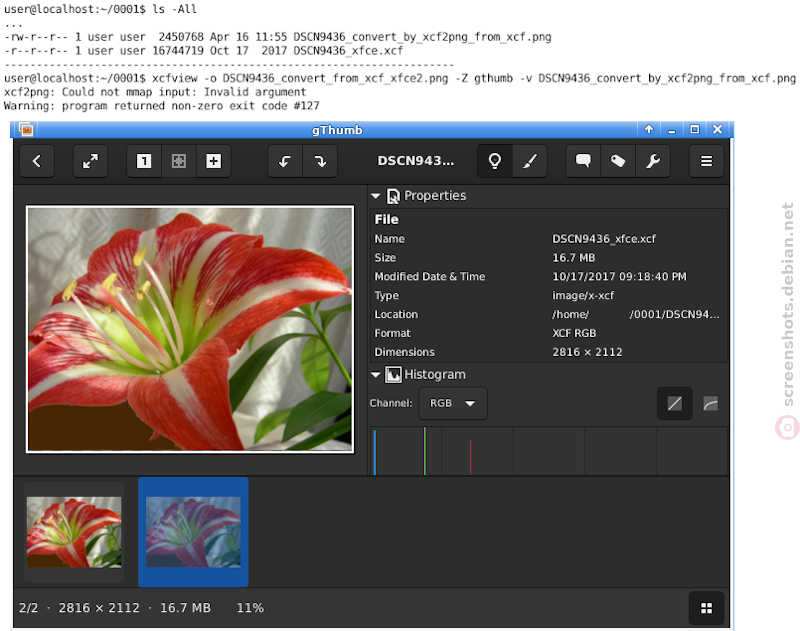Viewport: 800px width, 631px height.
Task: Click the DSCN943... title in header
Action: [415, 161]
